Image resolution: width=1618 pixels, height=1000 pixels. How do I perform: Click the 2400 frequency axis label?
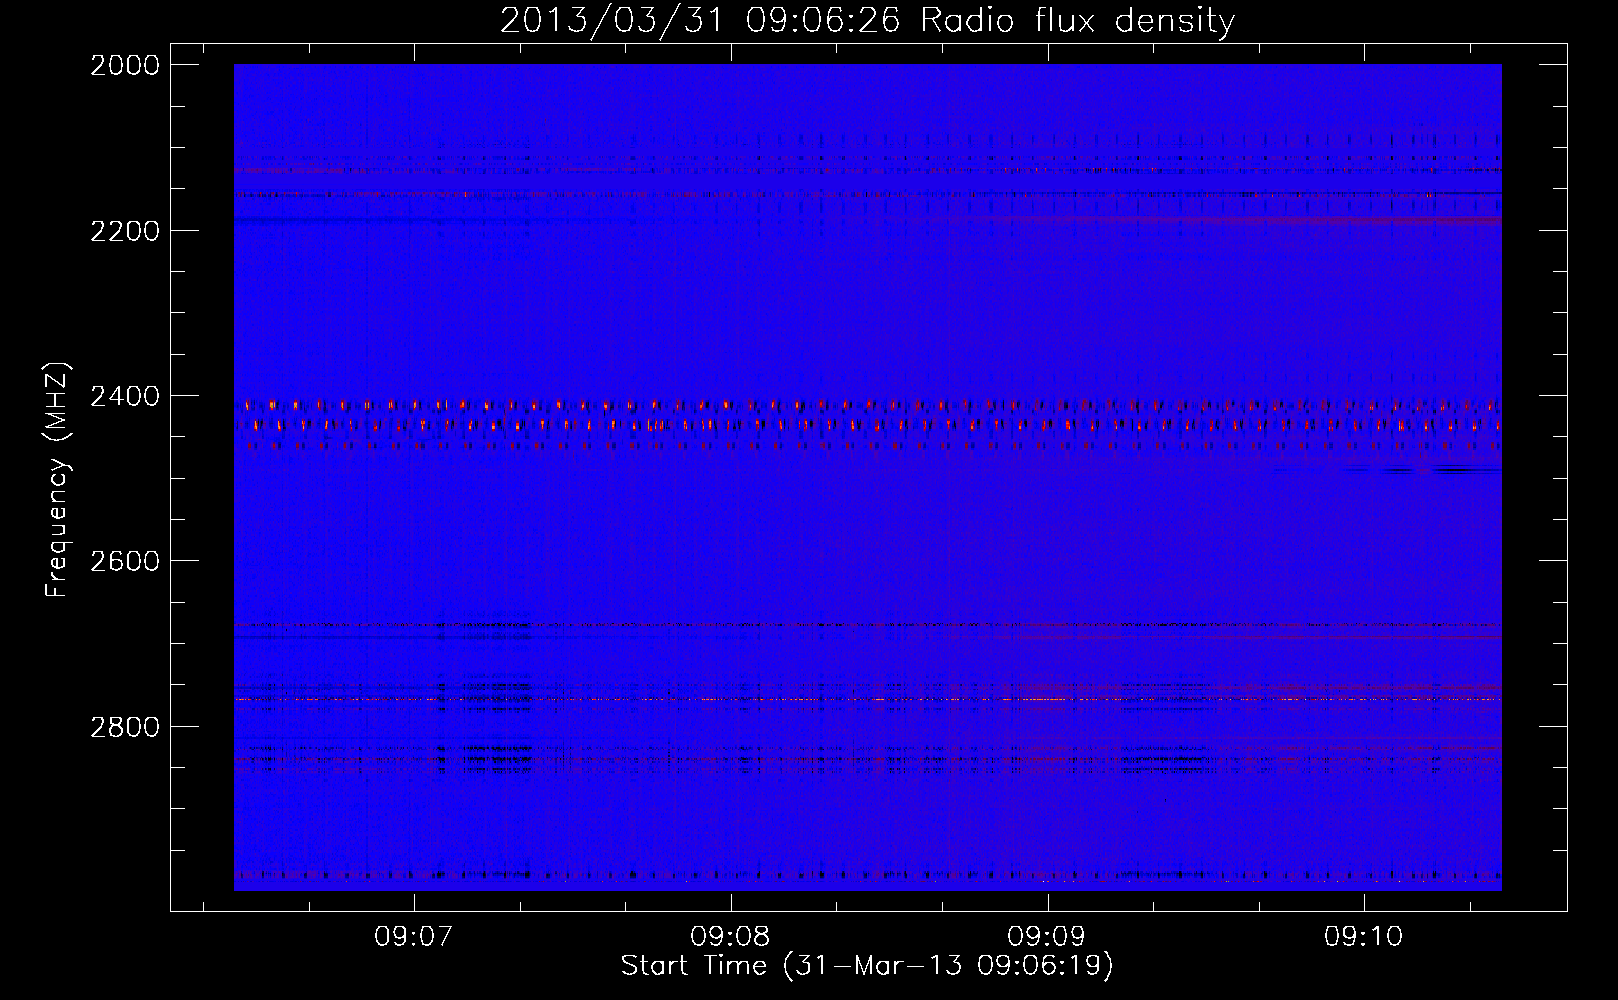coord(125,397)
